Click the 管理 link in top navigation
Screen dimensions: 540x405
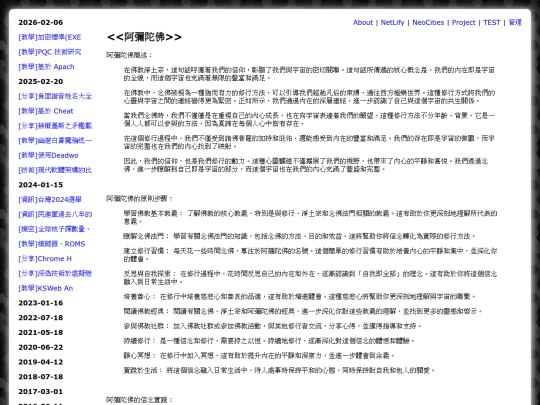click(x=515, y=23)
